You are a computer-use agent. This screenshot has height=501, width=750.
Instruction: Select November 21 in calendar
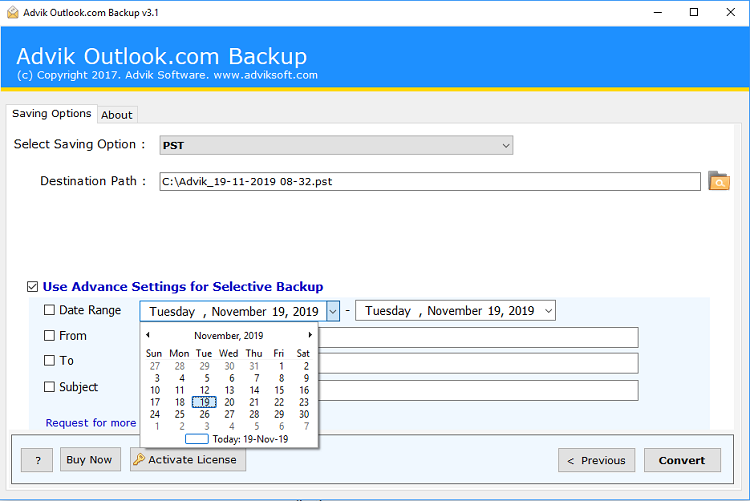point(254,402)
